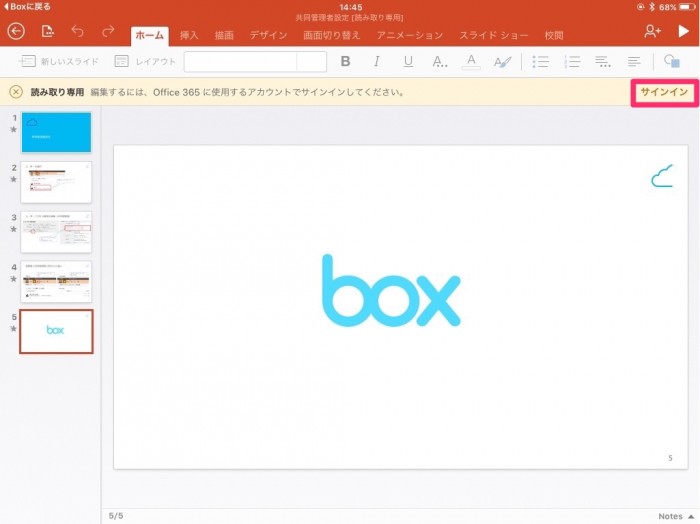
Task: Tap the 5/5 slide counter
Action: [116, 516]
